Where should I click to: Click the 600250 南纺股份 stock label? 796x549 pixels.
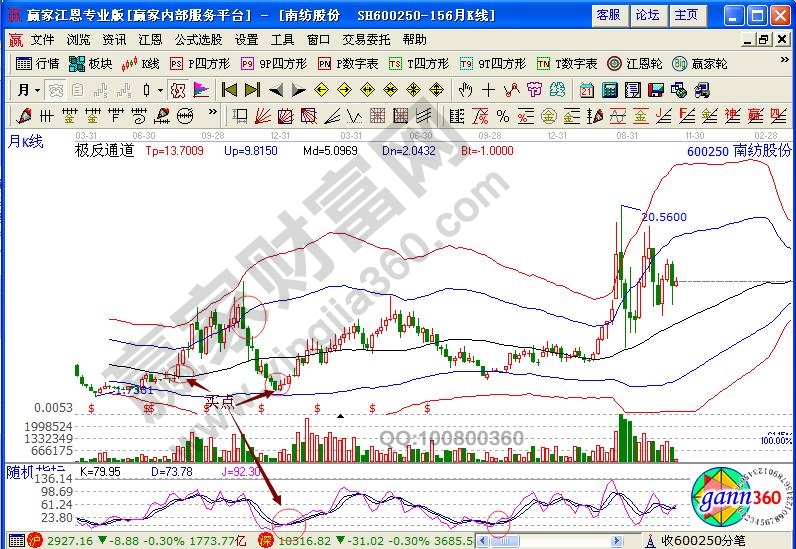coord(738,150)
